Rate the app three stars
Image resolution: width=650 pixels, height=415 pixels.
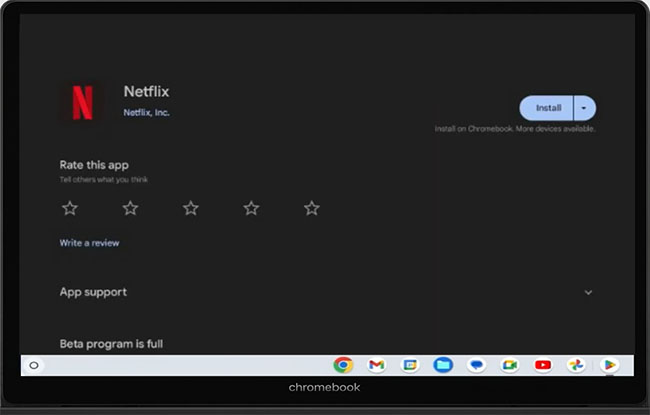[x=191, y=208]
